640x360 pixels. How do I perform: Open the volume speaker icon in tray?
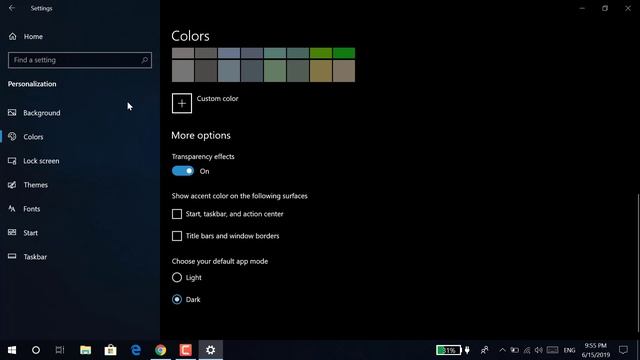pyautogui.click(x=539, y=350)
